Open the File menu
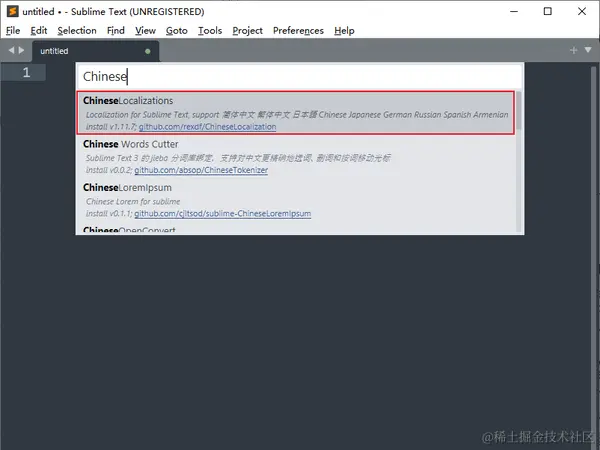The width and height of the screenshot is (600, 450). [x=13, y=31]
